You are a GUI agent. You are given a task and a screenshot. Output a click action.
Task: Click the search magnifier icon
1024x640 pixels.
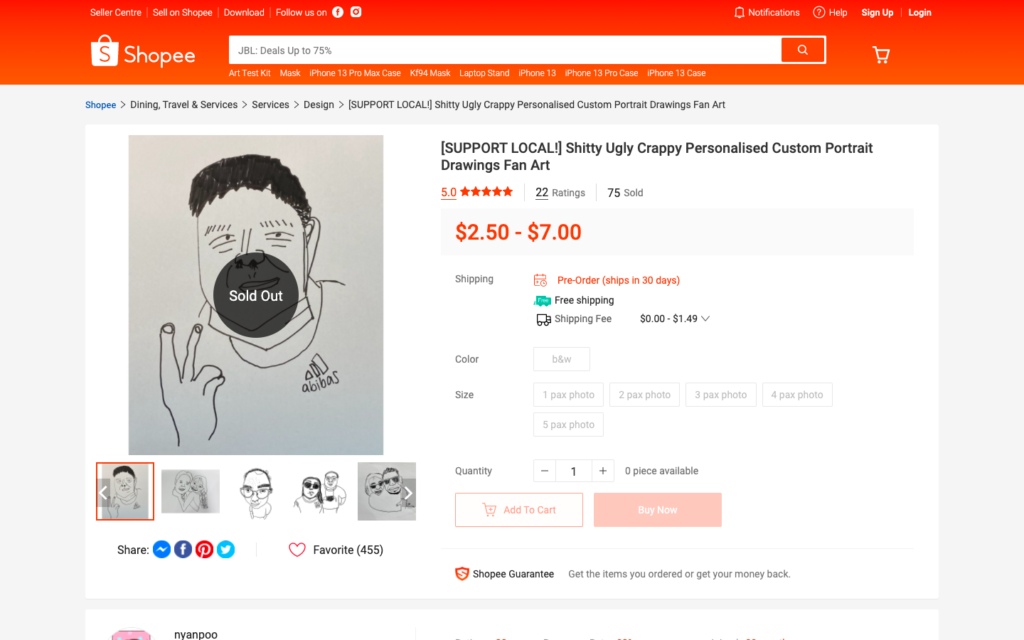(x=803, y=49)
